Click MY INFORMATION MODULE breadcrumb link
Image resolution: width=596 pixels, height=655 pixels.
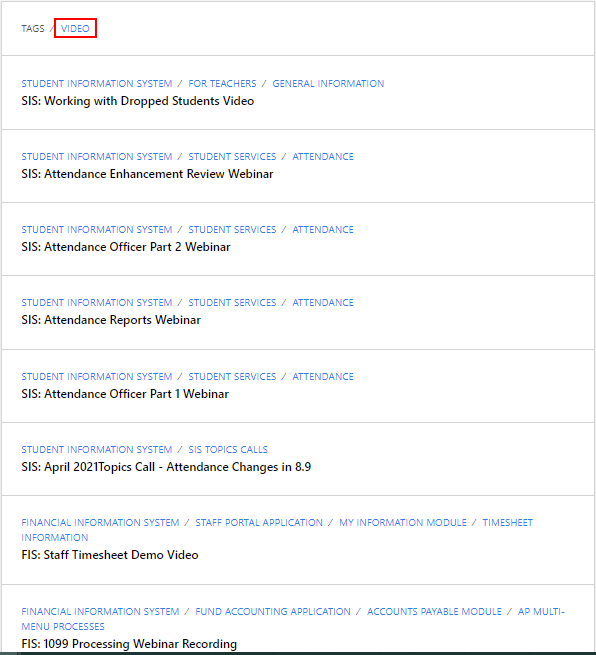pyautogui.click(x=403, y=523)
